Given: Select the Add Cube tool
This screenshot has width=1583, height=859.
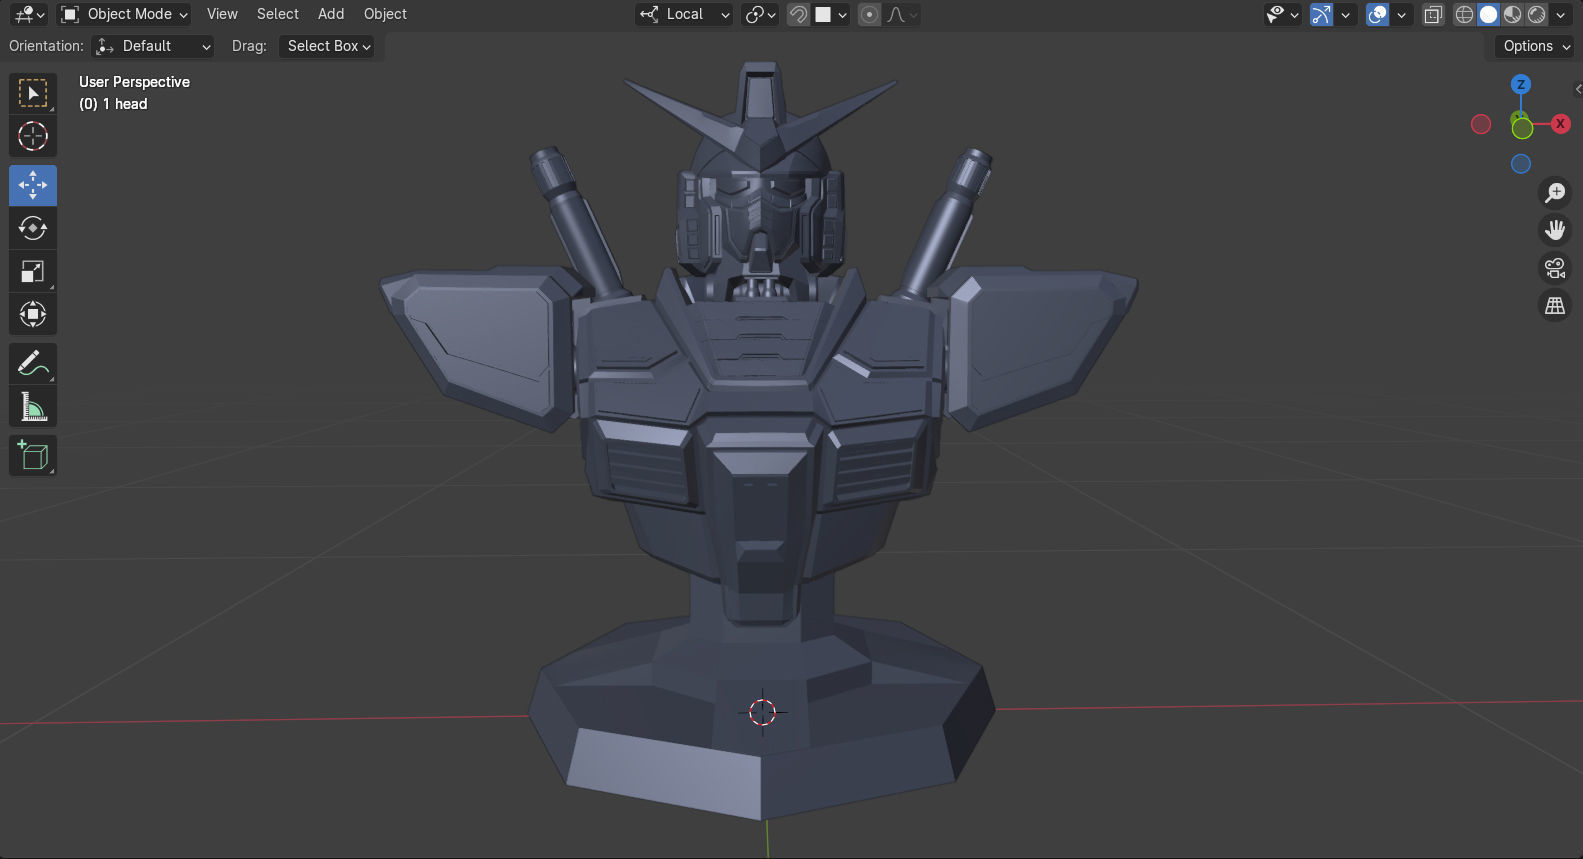Looking at the screenshot, I should 33,456.
